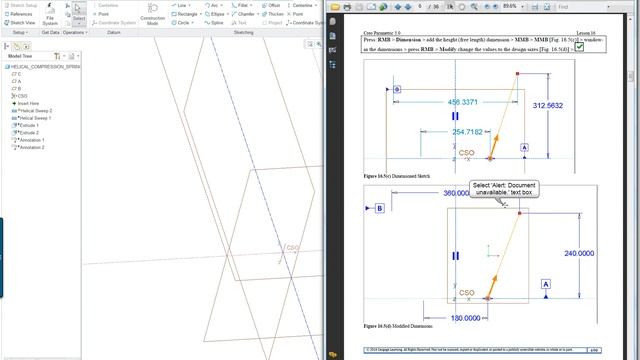Choose the Thicken tool
The height and width of the screenshot is (360, 640).
pos(273,14)
